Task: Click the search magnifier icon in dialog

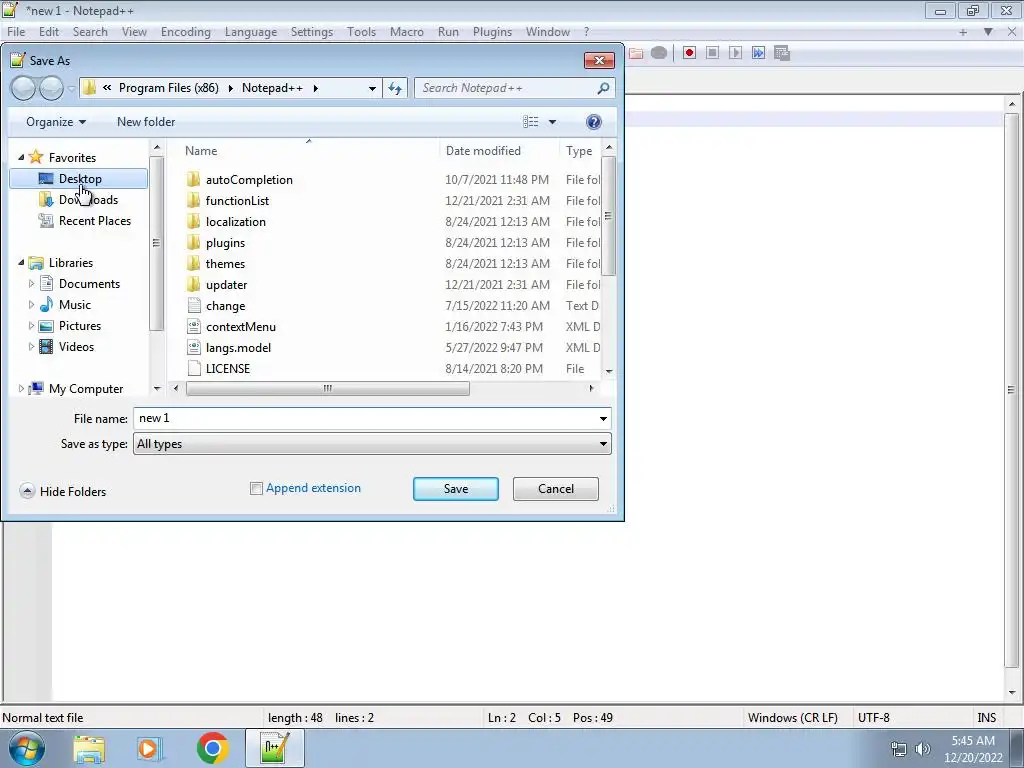Action: (x=603, y=88)
